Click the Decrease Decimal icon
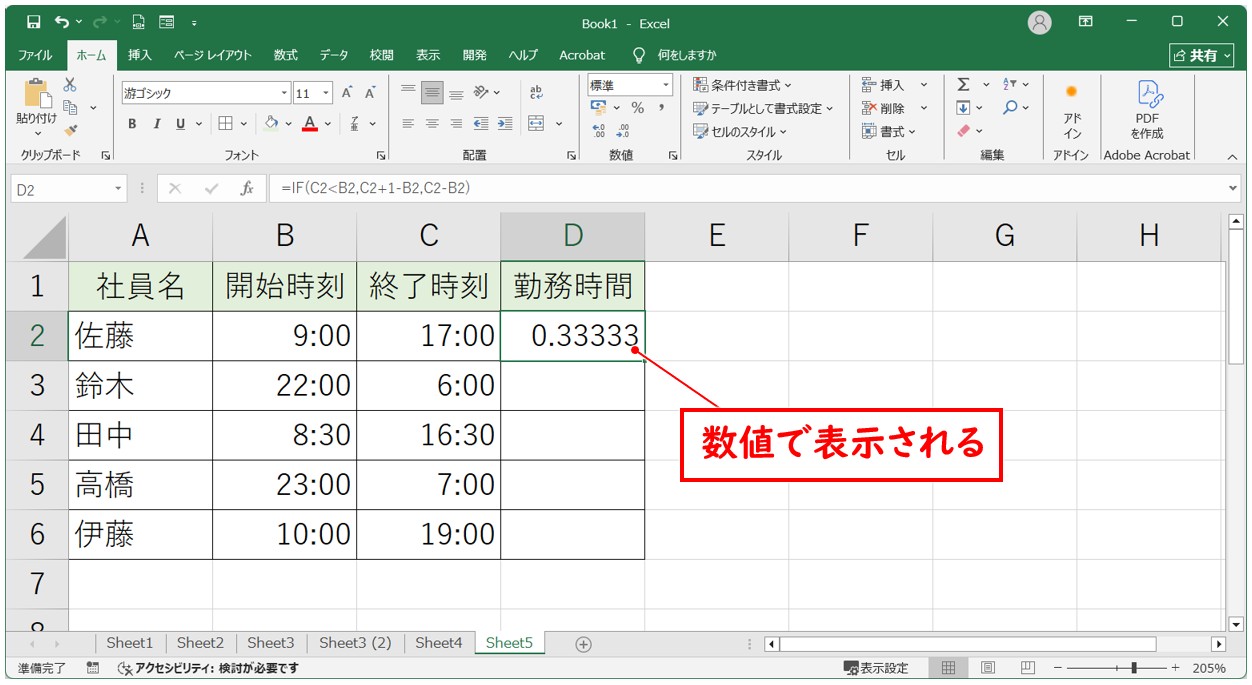1252x685 pixels. coord(623,131)
